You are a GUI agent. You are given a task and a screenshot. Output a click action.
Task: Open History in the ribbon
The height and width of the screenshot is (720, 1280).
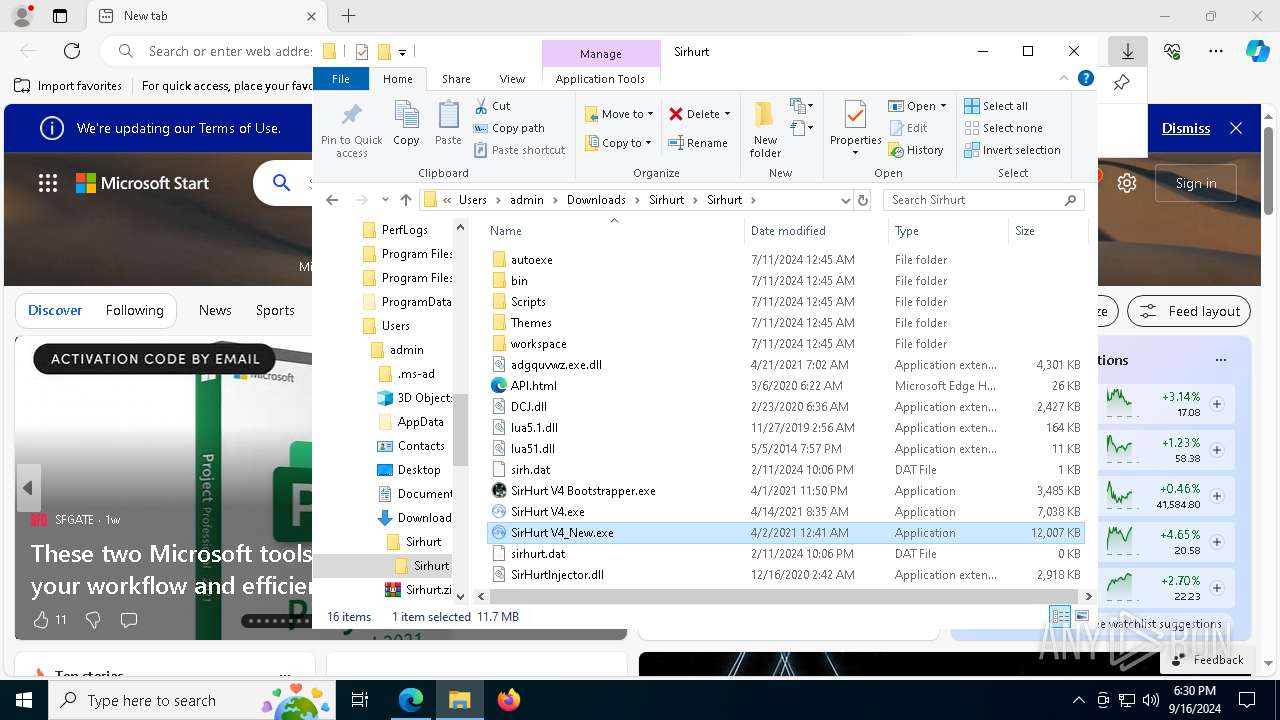pyautogui.click(x=916, y=150)
